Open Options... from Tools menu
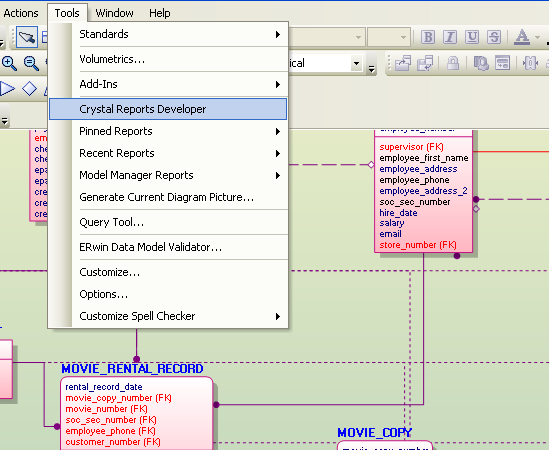 (x=168, y=294)
